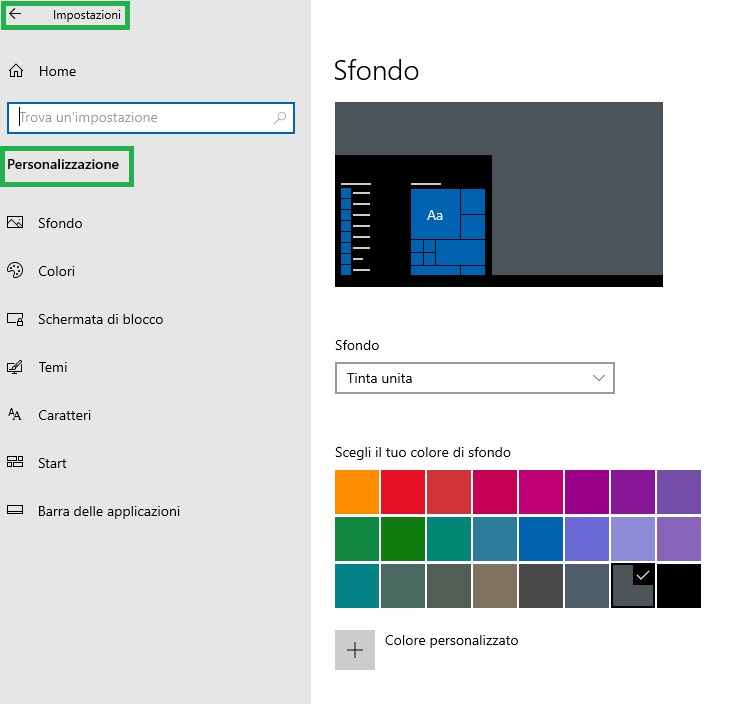Click the selected dark gray checked swatch
Image resolution: width=750 pixels, height=704 pixels.
633,586
